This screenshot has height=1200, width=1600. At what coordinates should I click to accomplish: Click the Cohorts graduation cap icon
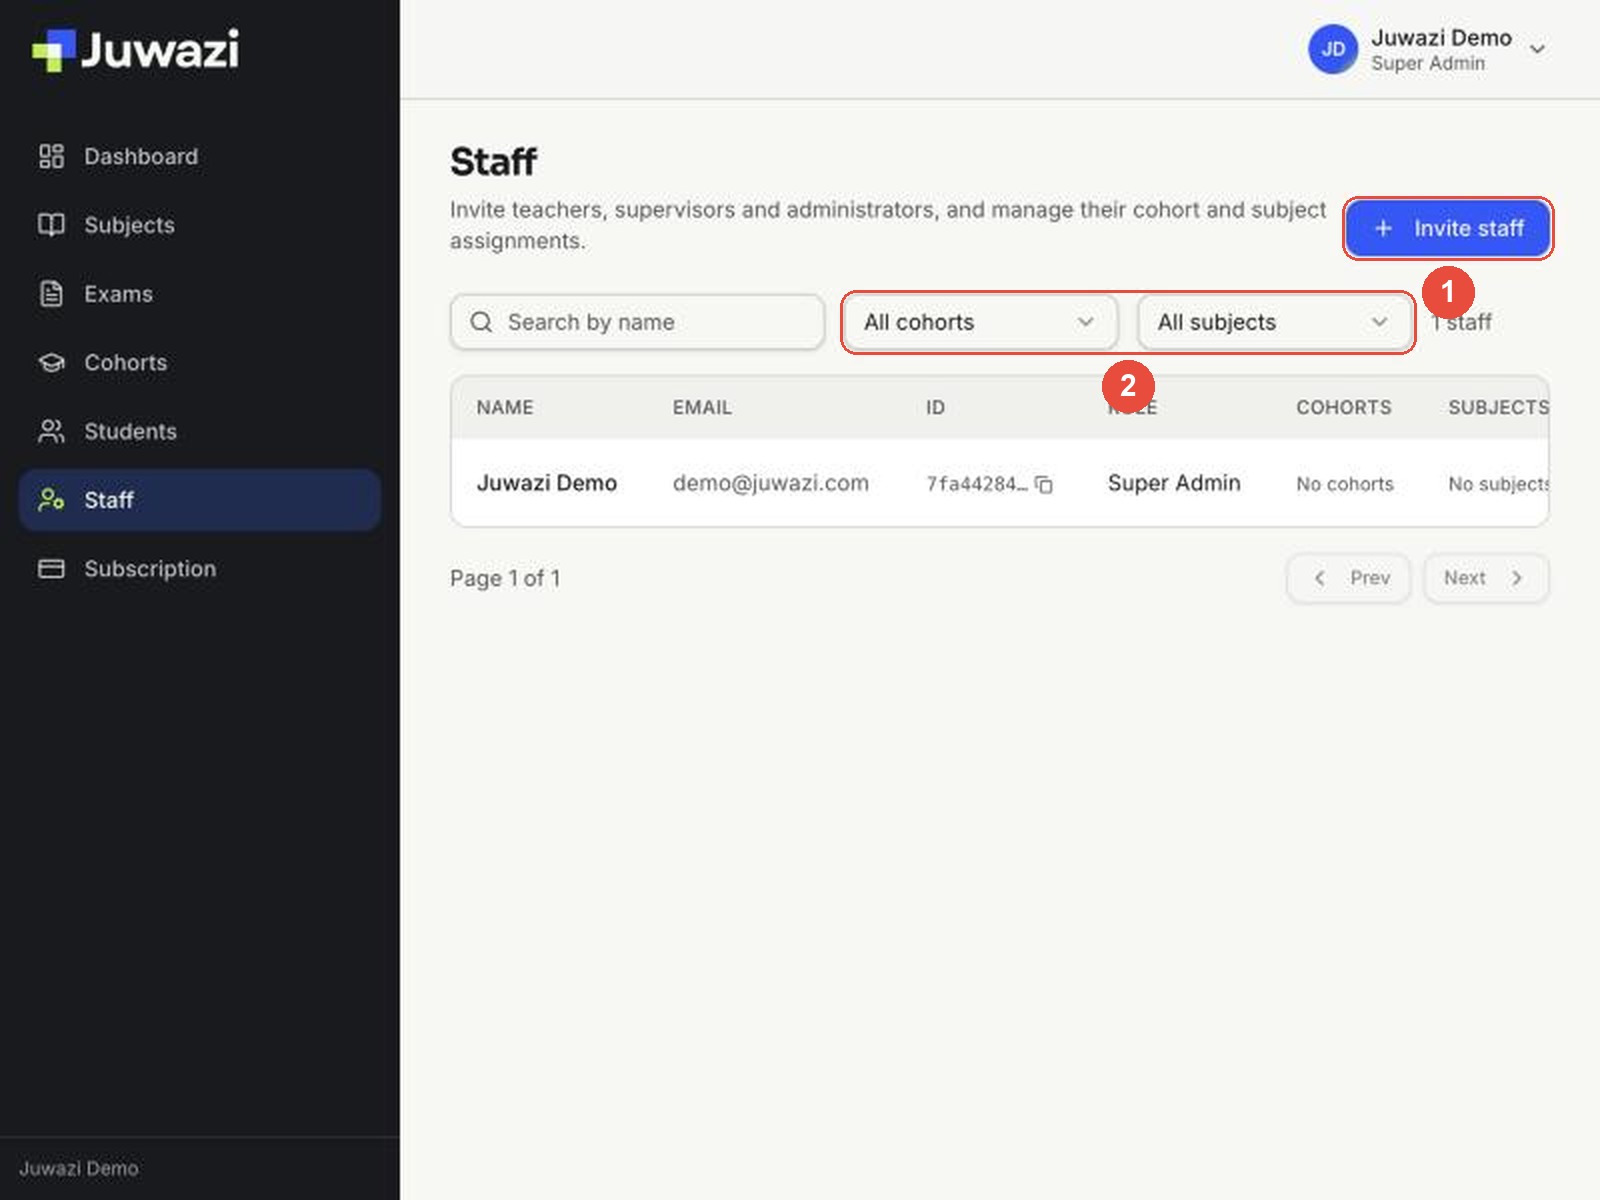pyautogui.click(x=51, y=363)
